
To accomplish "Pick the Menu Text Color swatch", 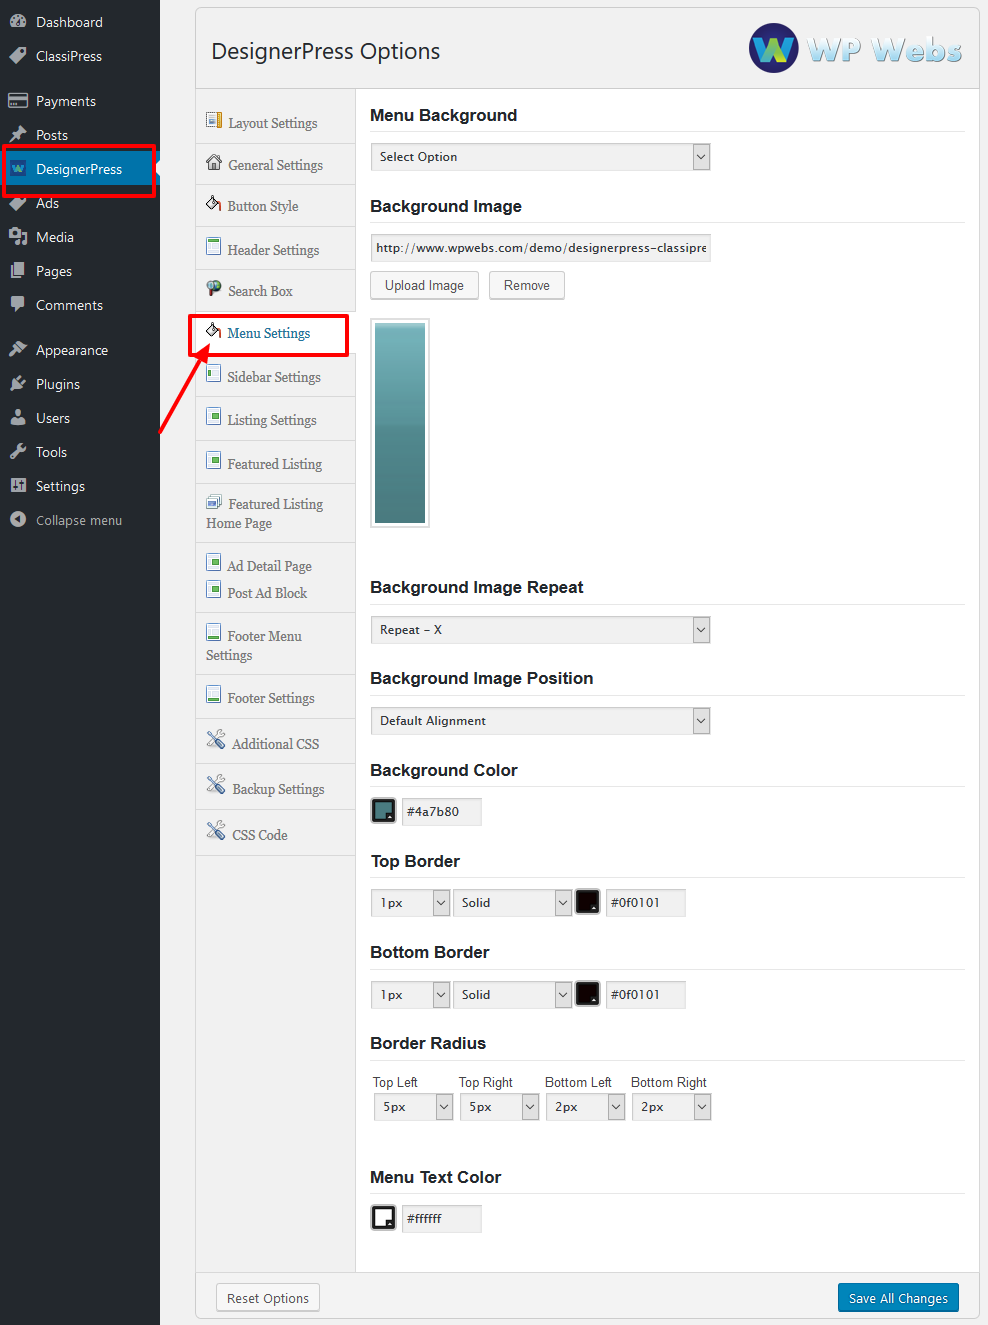I will tap(384, 1217).
